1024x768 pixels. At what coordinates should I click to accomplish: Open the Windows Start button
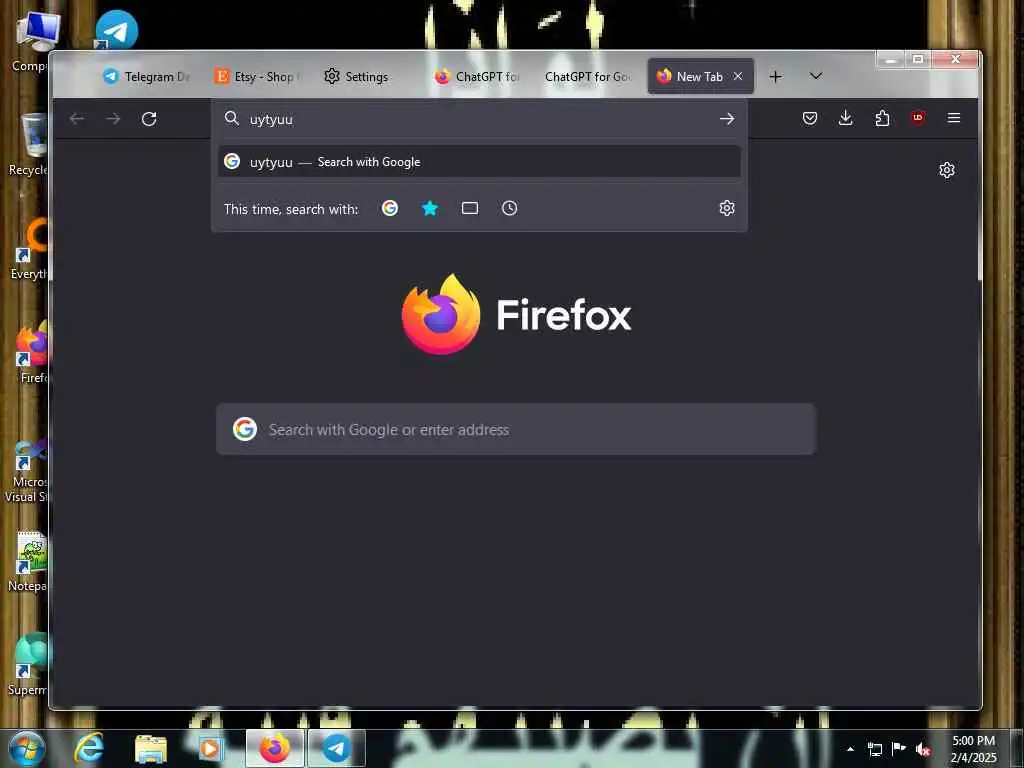point(27,749)
